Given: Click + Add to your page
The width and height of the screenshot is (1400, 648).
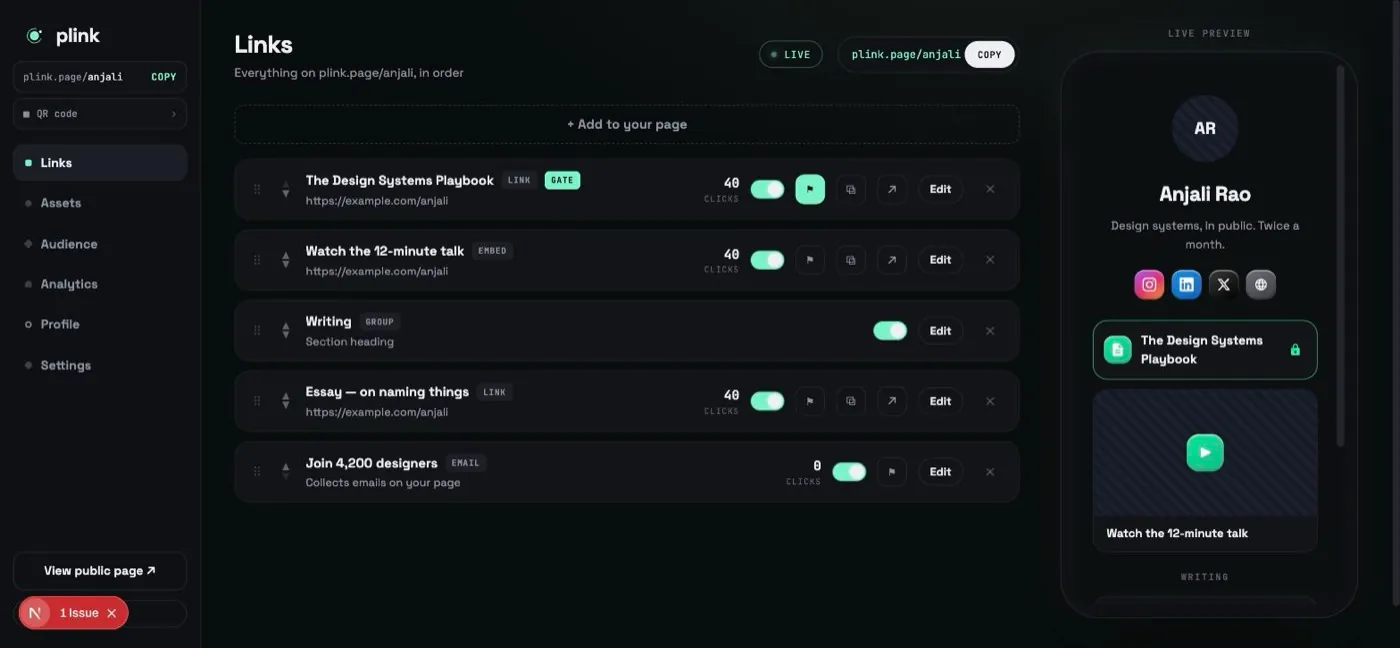Looking at the screenshot, I should [627, 124].
